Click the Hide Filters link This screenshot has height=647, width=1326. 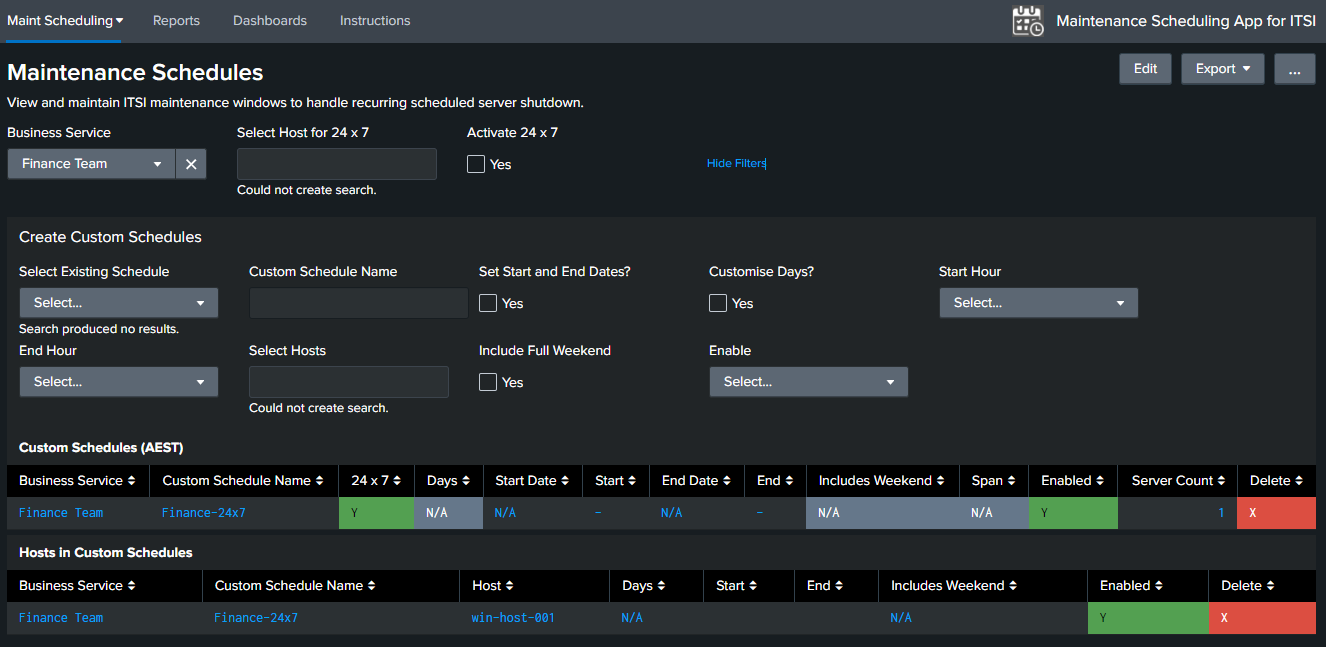(736, 164)
